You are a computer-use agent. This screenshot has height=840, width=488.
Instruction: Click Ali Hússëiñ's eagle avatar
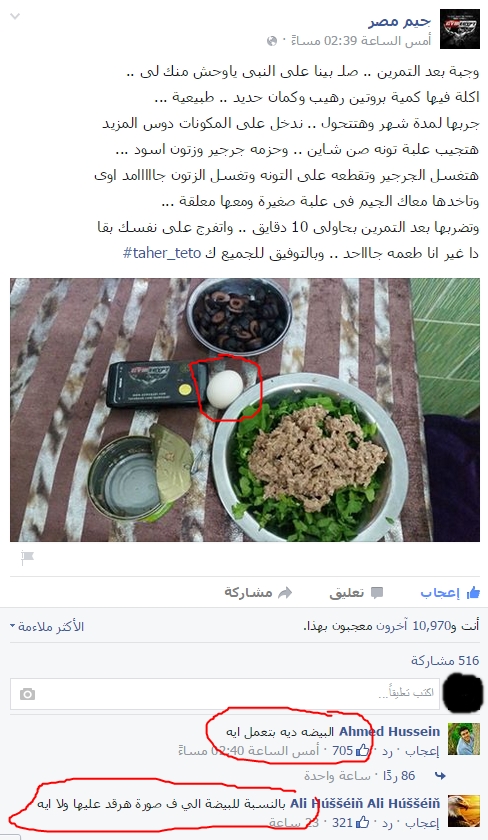(464, 812)
